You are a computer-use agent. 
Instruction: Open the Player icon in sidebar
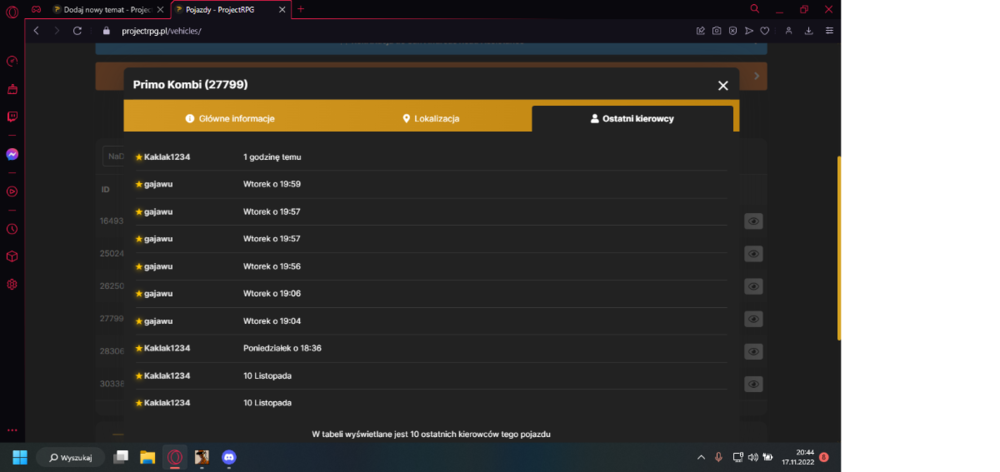11,191
